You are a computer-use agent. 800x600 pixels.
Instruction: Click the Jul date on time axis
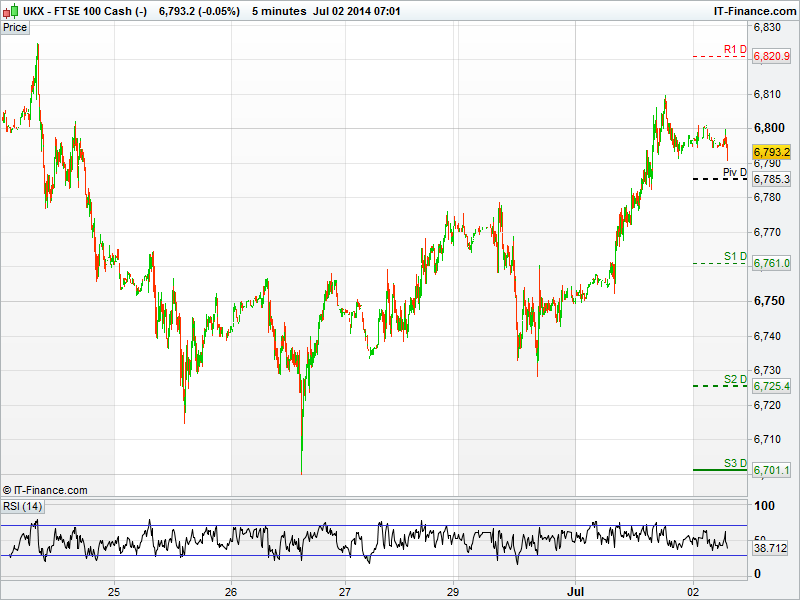point(576,590)
